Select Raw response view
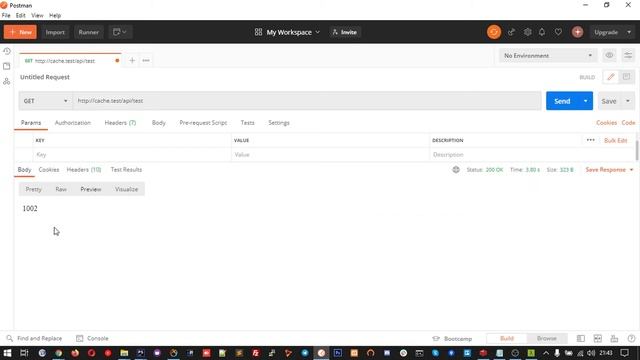This screenshot has height=360, width=640. (x=61, y=189)
